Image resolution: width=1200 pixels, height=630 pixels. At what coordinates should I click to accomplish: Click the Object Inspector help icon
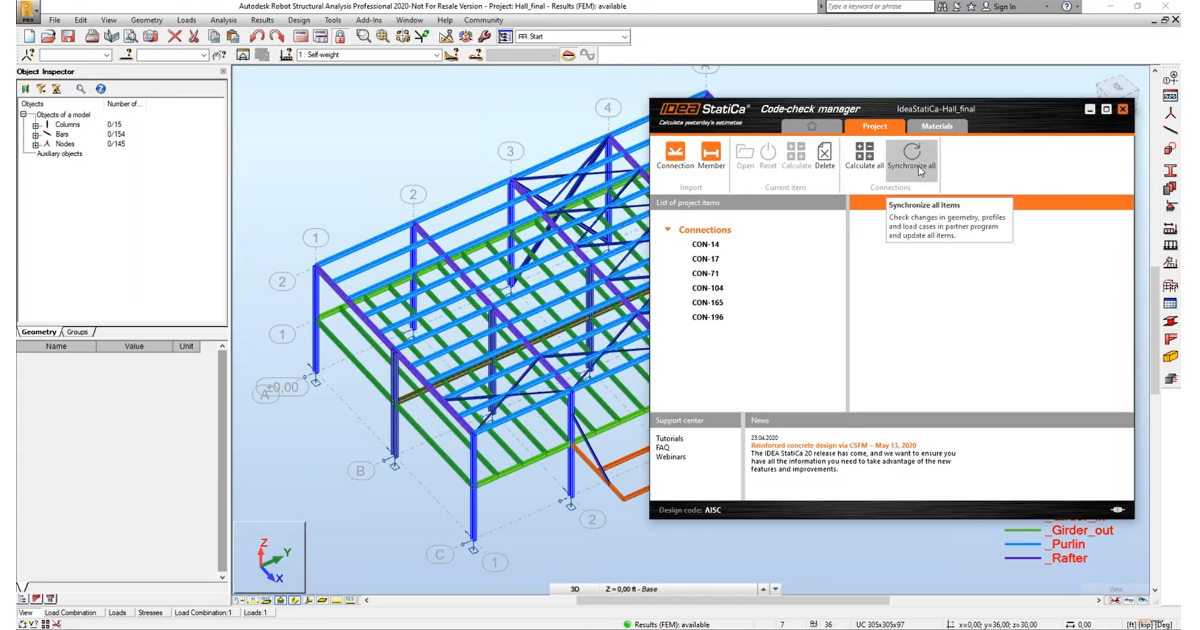point(100,89)
